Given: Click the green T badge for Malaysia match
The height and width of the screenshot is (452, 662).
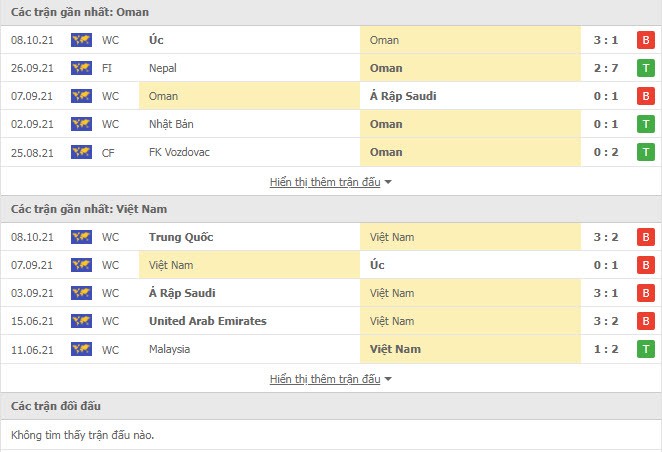Looking at the screenshot, I should point(646,349).
